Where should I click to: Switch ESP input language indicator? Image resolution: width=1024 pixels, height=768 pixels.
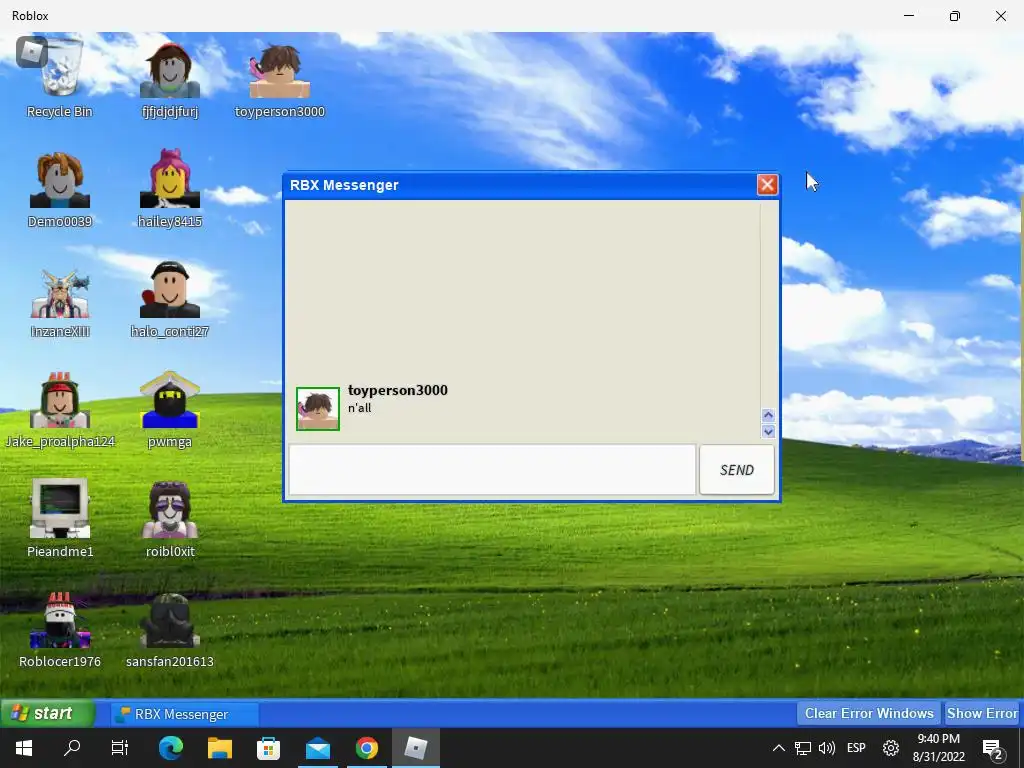(x=856, y=748)
